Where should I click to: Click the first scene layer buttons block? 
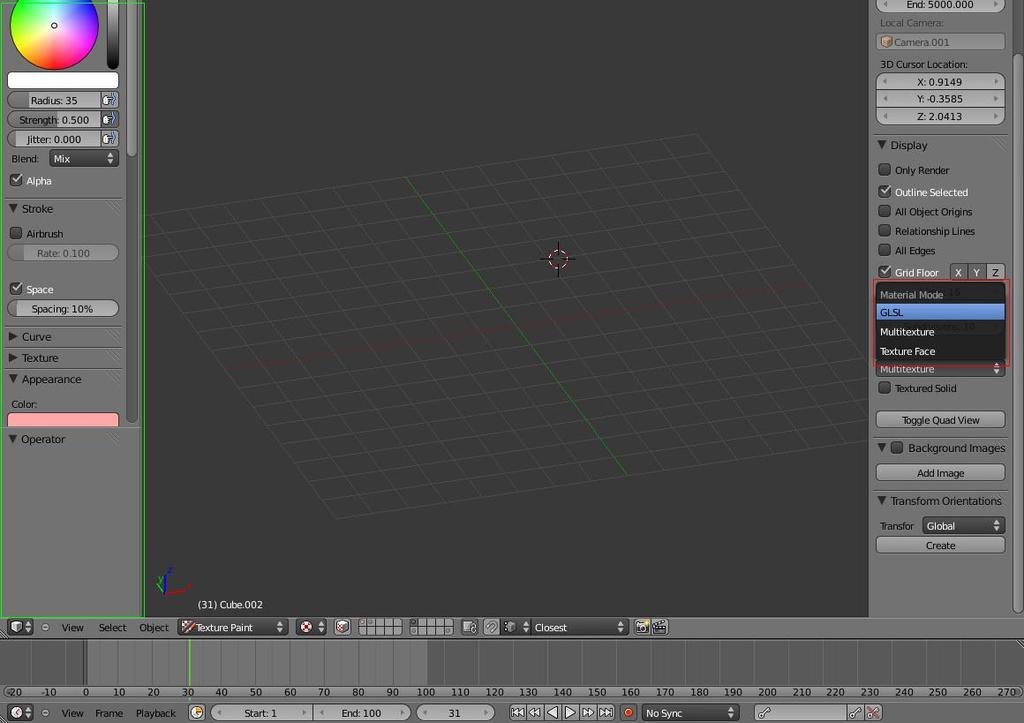click(380, 627)
